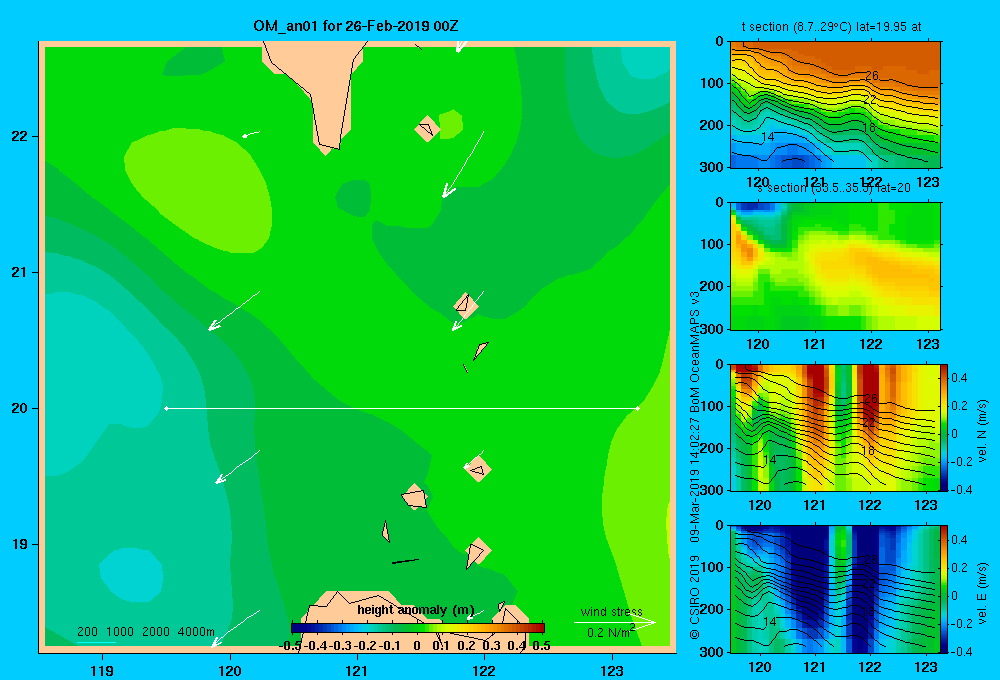Click the t section title text

pos(831,27)
